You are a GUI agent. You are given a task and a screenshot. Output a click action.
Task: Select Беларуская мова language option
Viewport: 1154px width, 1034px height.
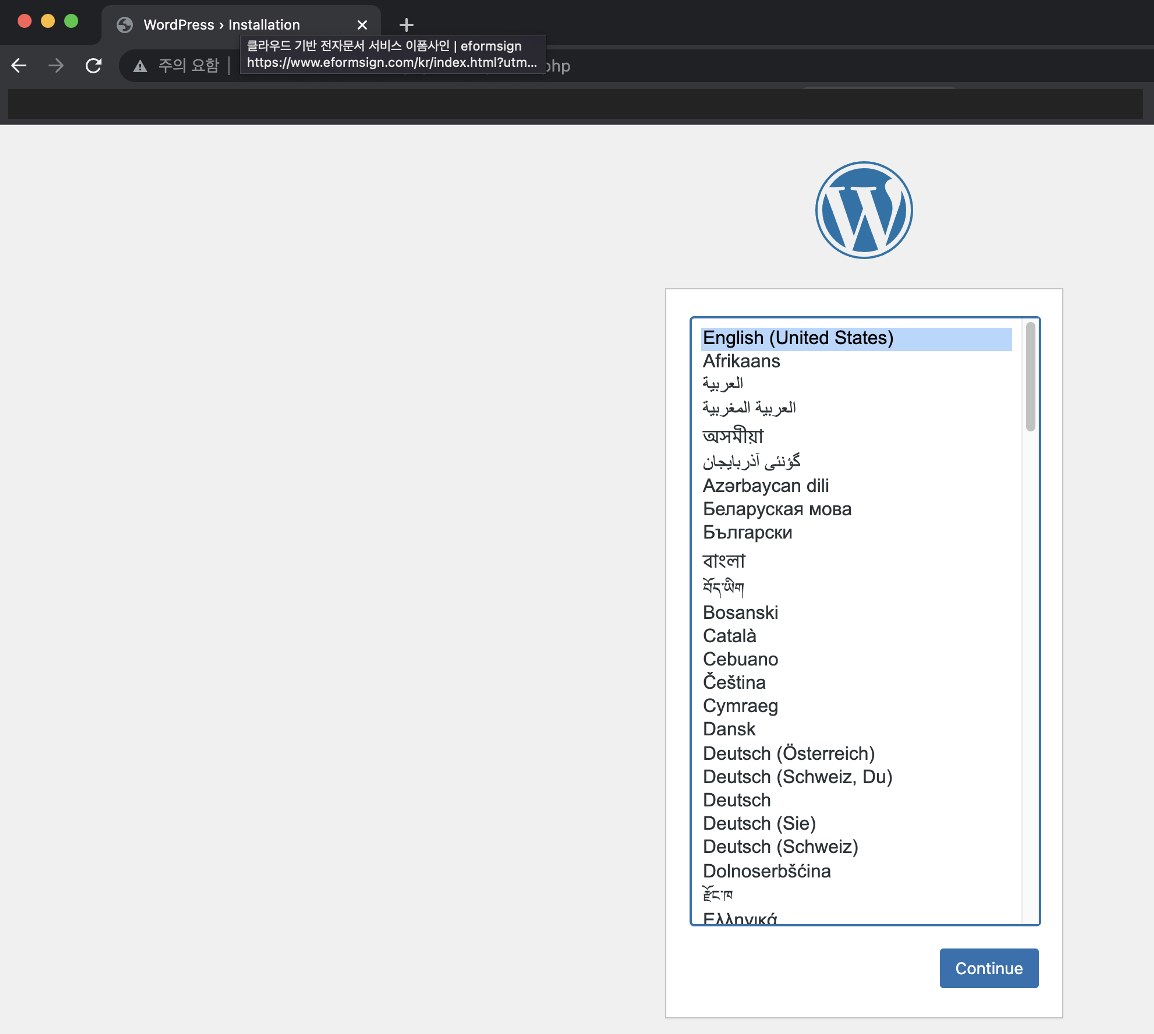(857, 509)
